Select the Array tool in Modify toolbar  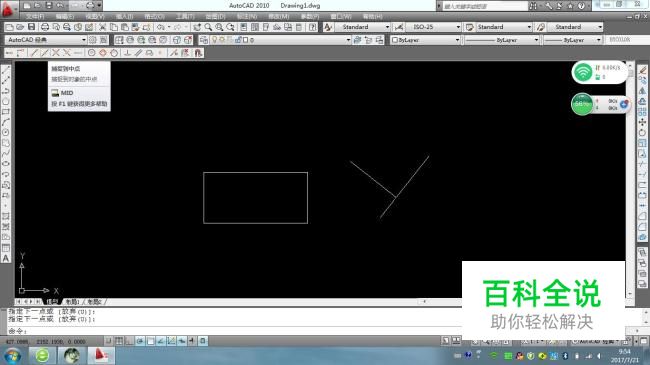click(642, 112)
